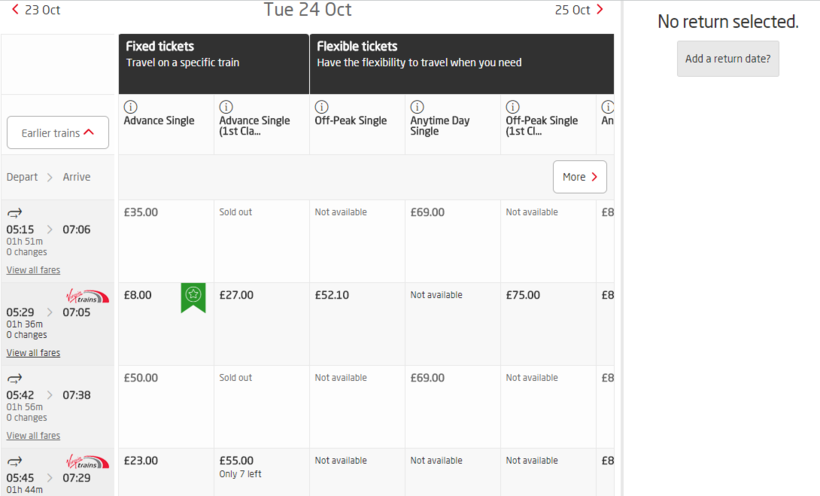Image resolution: width=820 pixels, height=496 pixels.
Task: Open info icon above Off-Peak Single
Action: 322,107
